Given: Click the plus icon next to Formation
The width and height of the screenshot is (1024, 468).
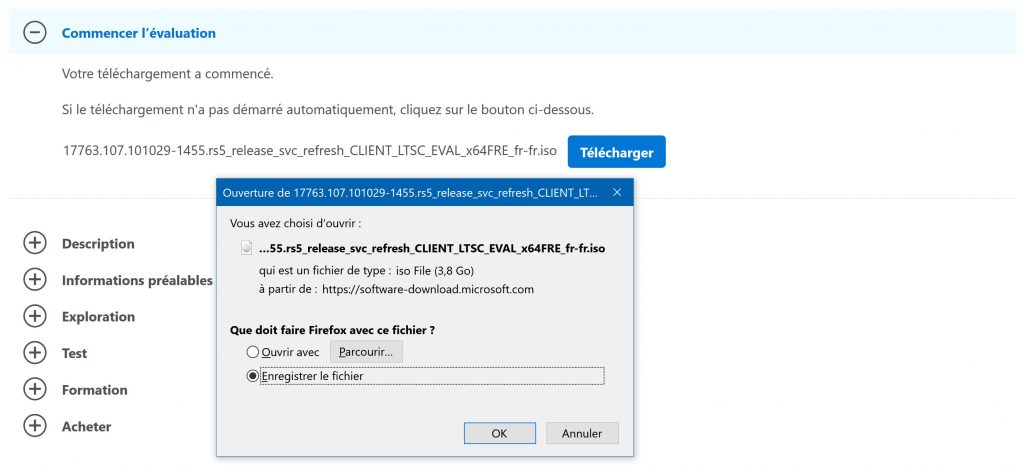Looking at the screenshot, I should pyautogui.click(x=35, y=390).
